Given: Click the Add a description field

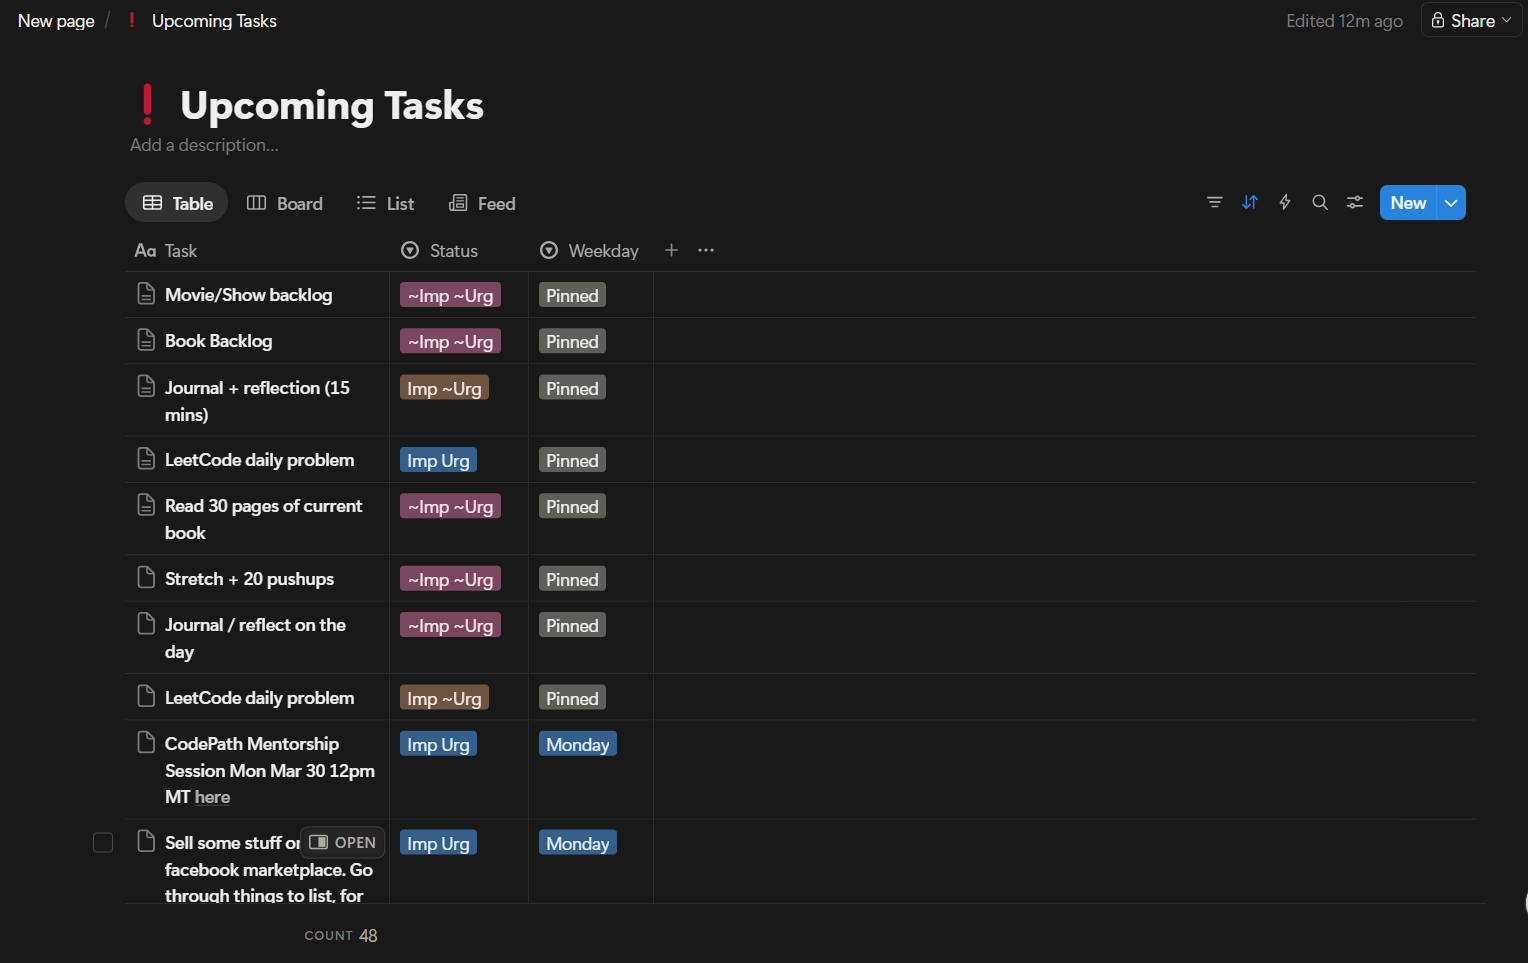Looking at the screenshot, I should pos(204,145).
